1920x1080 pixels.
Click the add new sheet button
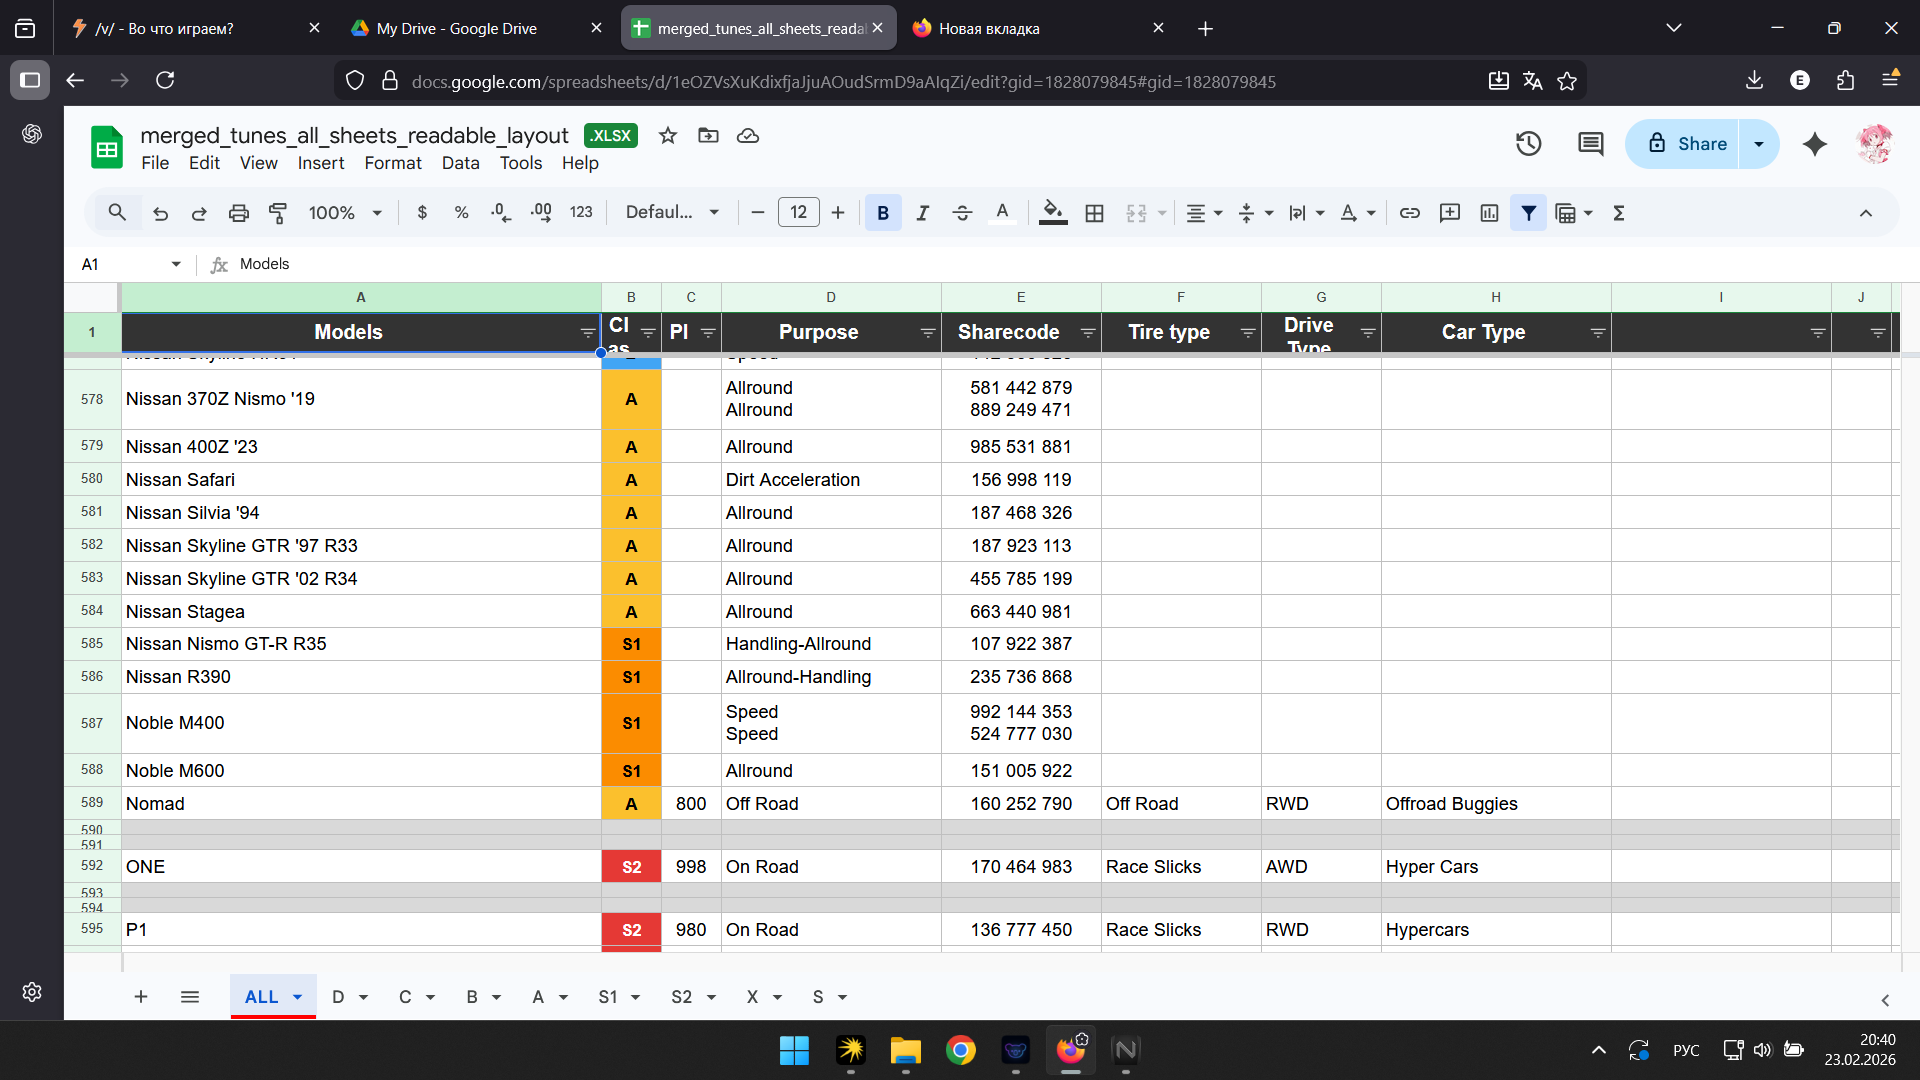pos(141,997)
